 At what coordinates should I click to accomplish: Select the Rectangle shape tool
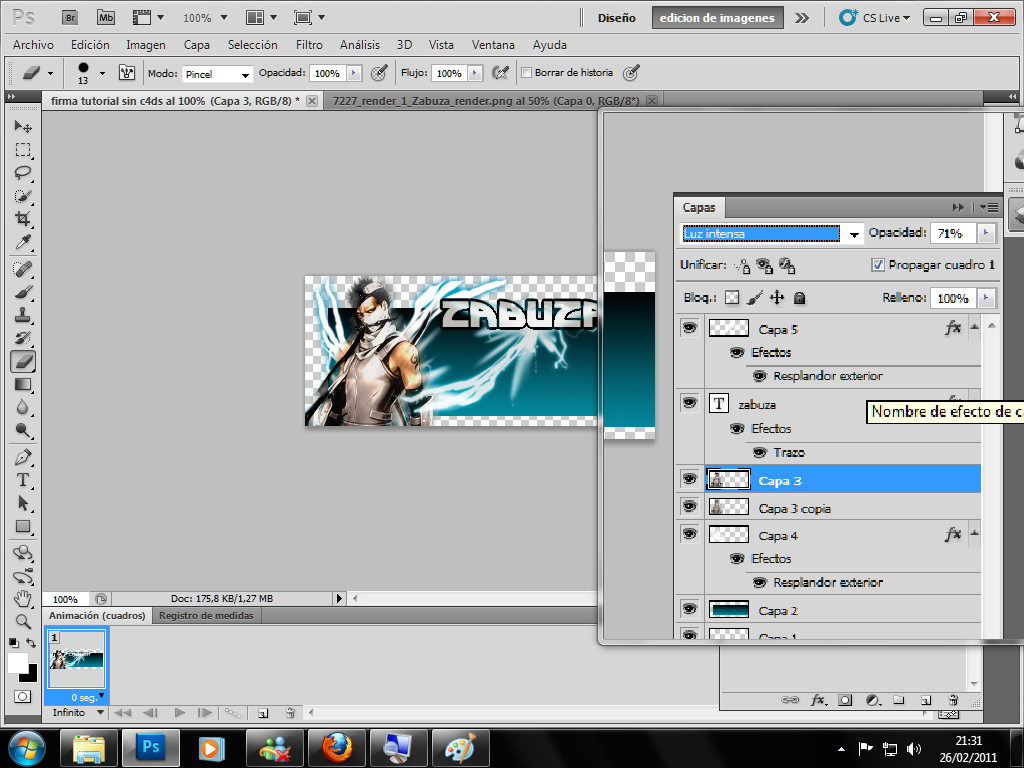[23, 526]
